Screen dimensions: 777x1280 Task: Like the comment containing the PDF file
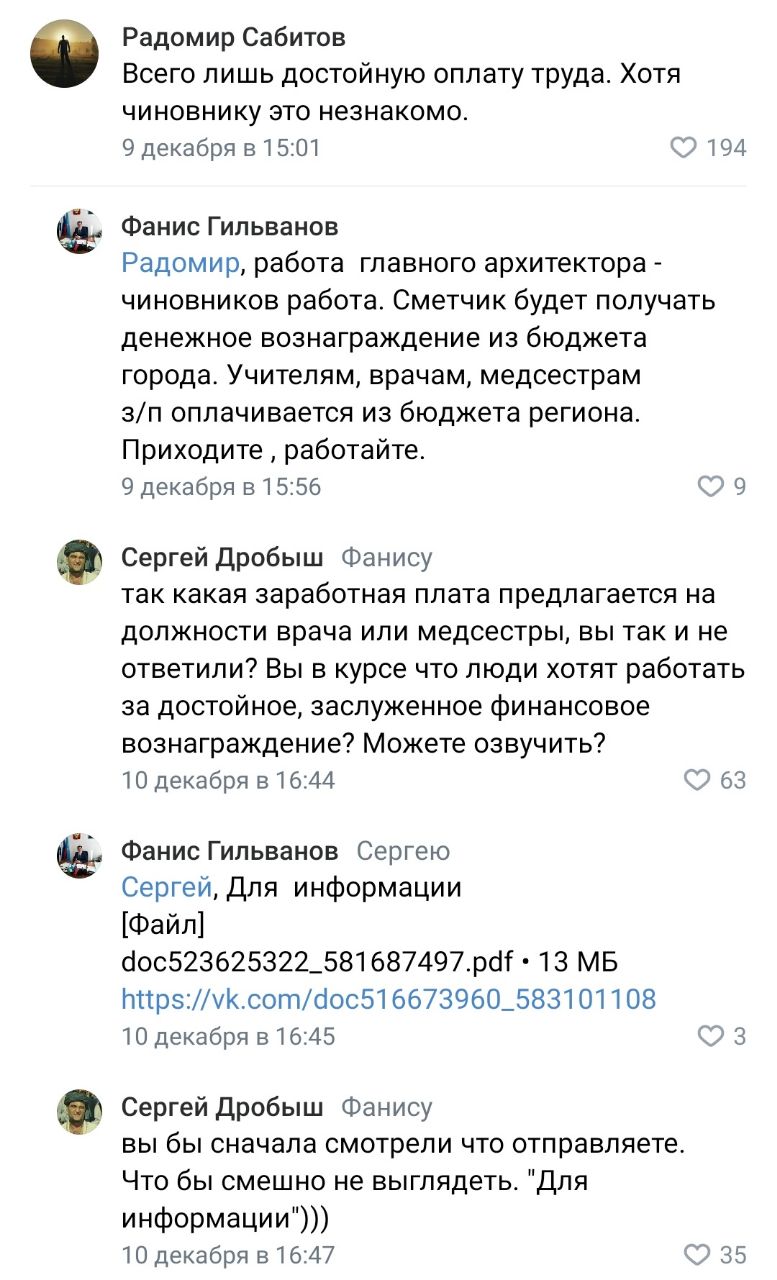[x=710, y=1036]
